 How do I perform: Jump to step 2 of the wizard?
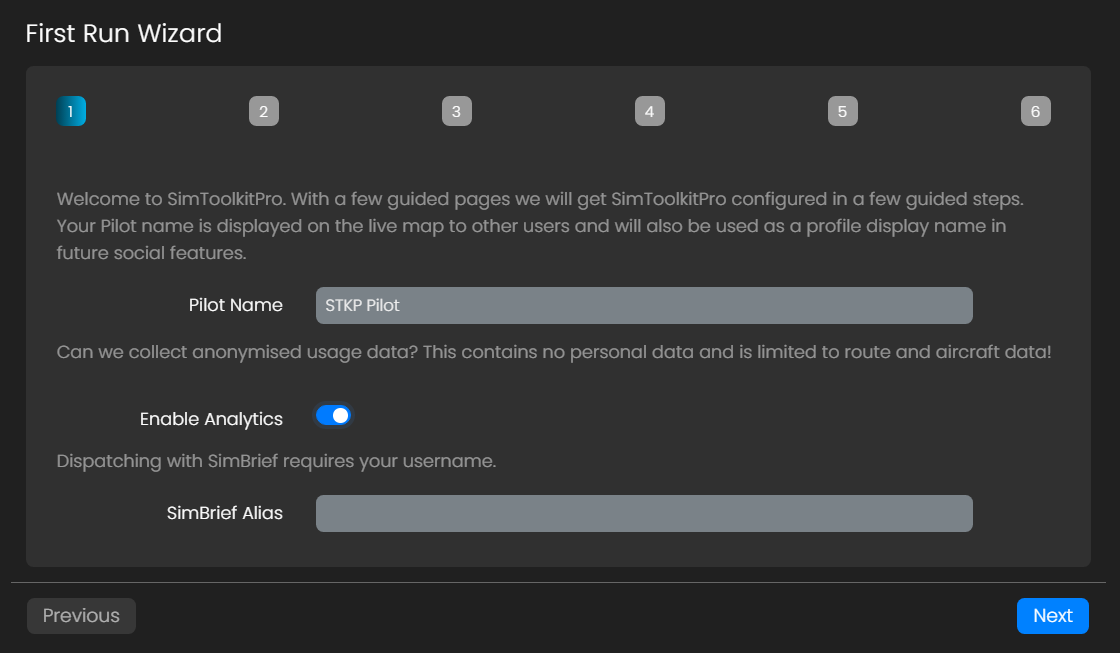point(264,111)
